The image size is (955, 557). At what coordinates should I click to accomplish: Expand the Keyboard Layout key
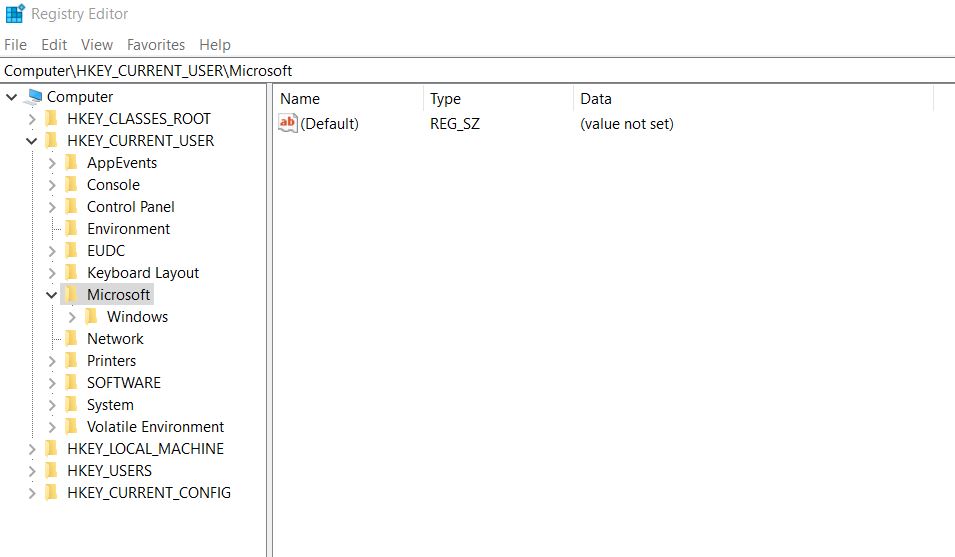coord(52,273)
